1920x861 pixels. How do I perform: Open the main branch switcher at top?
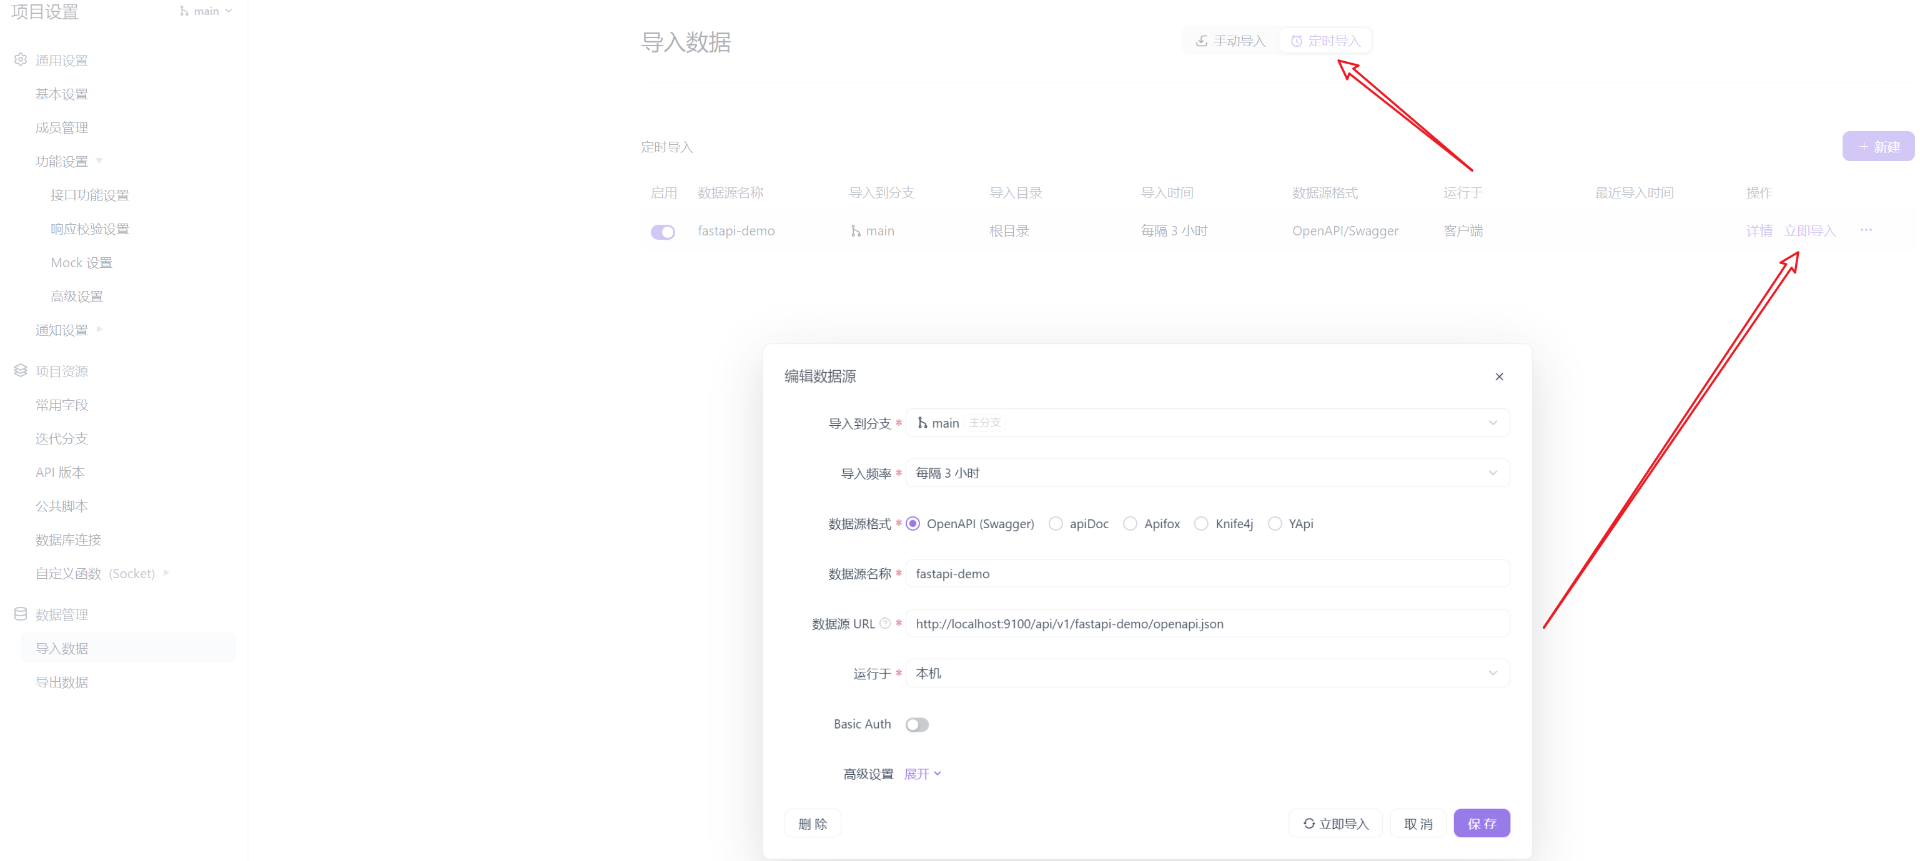tap(206, 11)
